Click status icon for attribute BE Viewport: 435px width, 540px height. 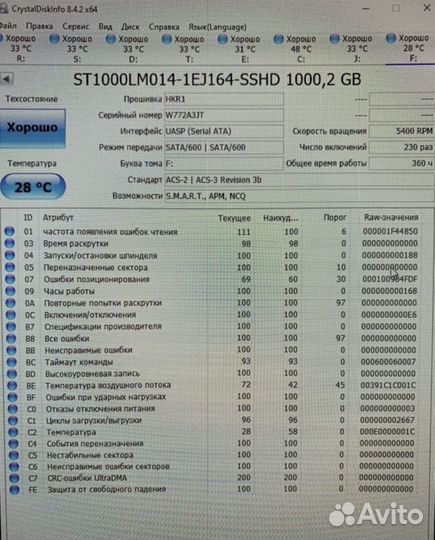(x=12, y=385)
